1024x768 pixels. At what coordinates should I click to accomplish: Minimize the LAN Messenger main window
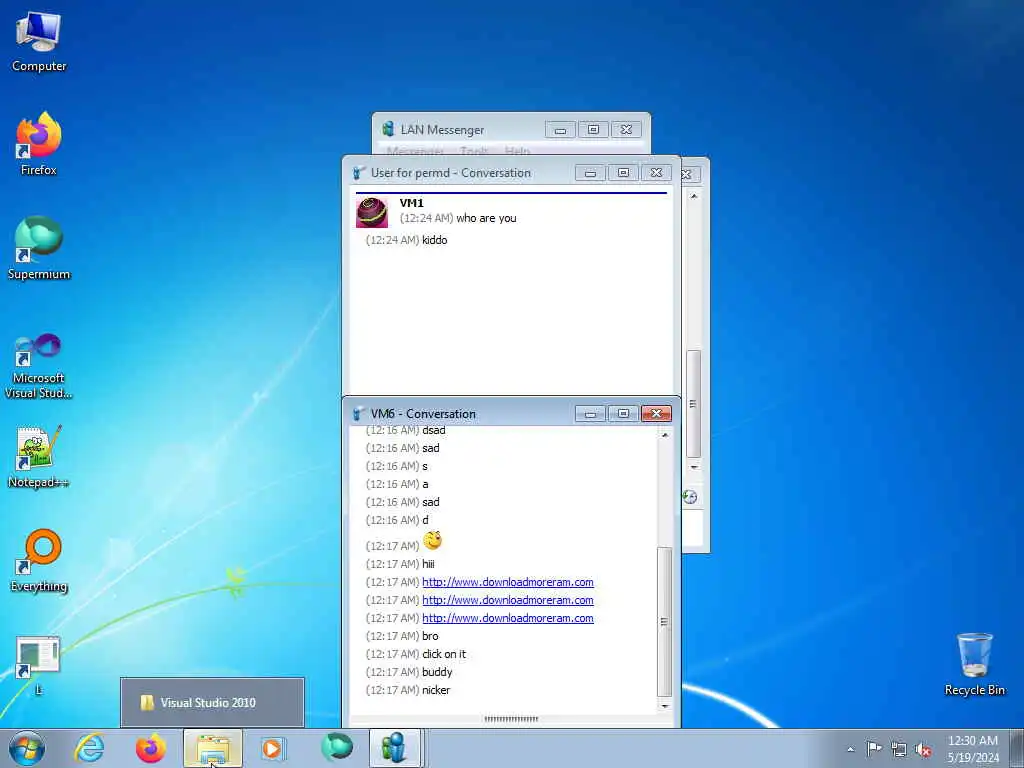coord(560,129)
